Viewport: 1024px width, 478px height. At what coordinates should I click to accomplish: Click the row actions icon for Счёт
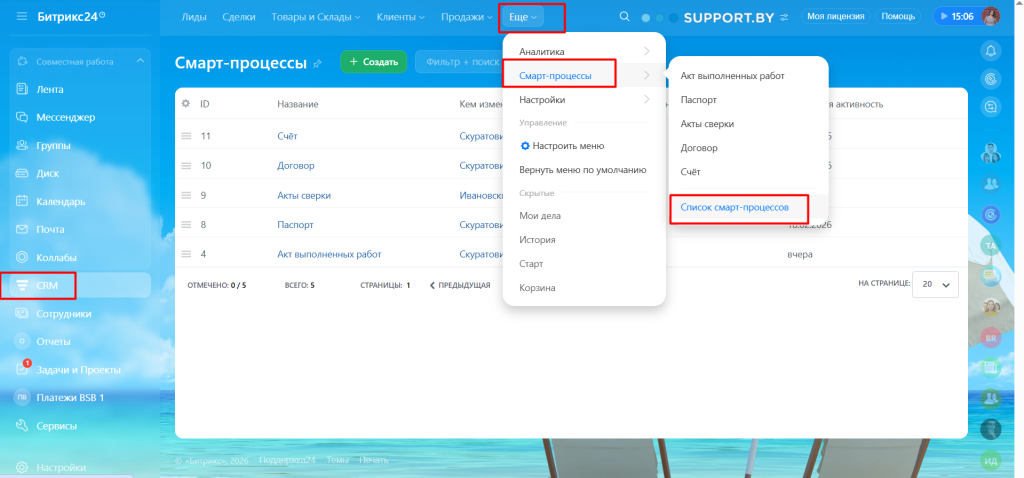coord(185,136)
